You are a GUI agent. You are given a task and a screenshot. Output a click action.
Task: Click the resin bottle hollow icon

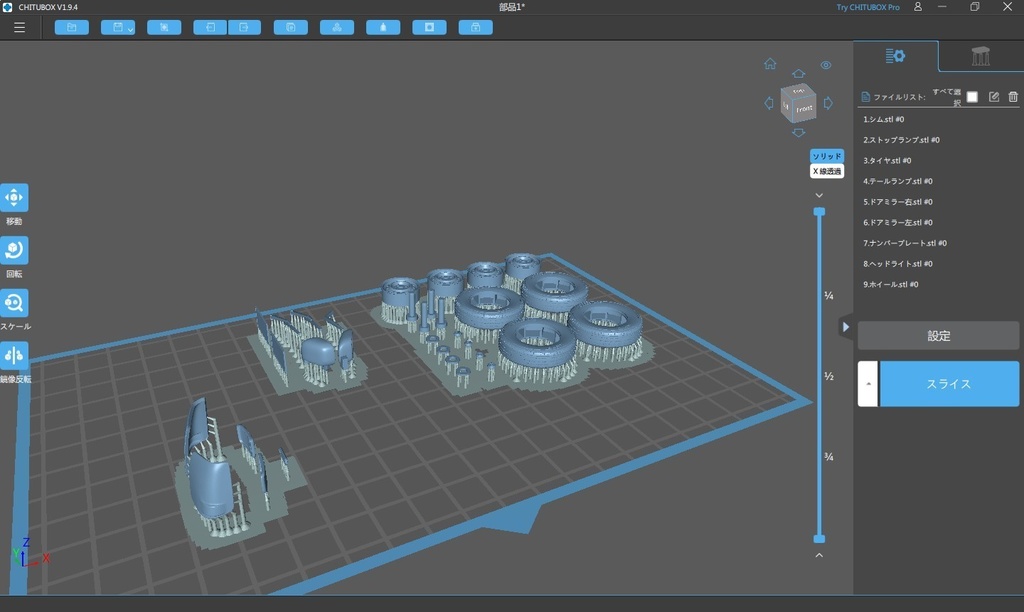383,27
